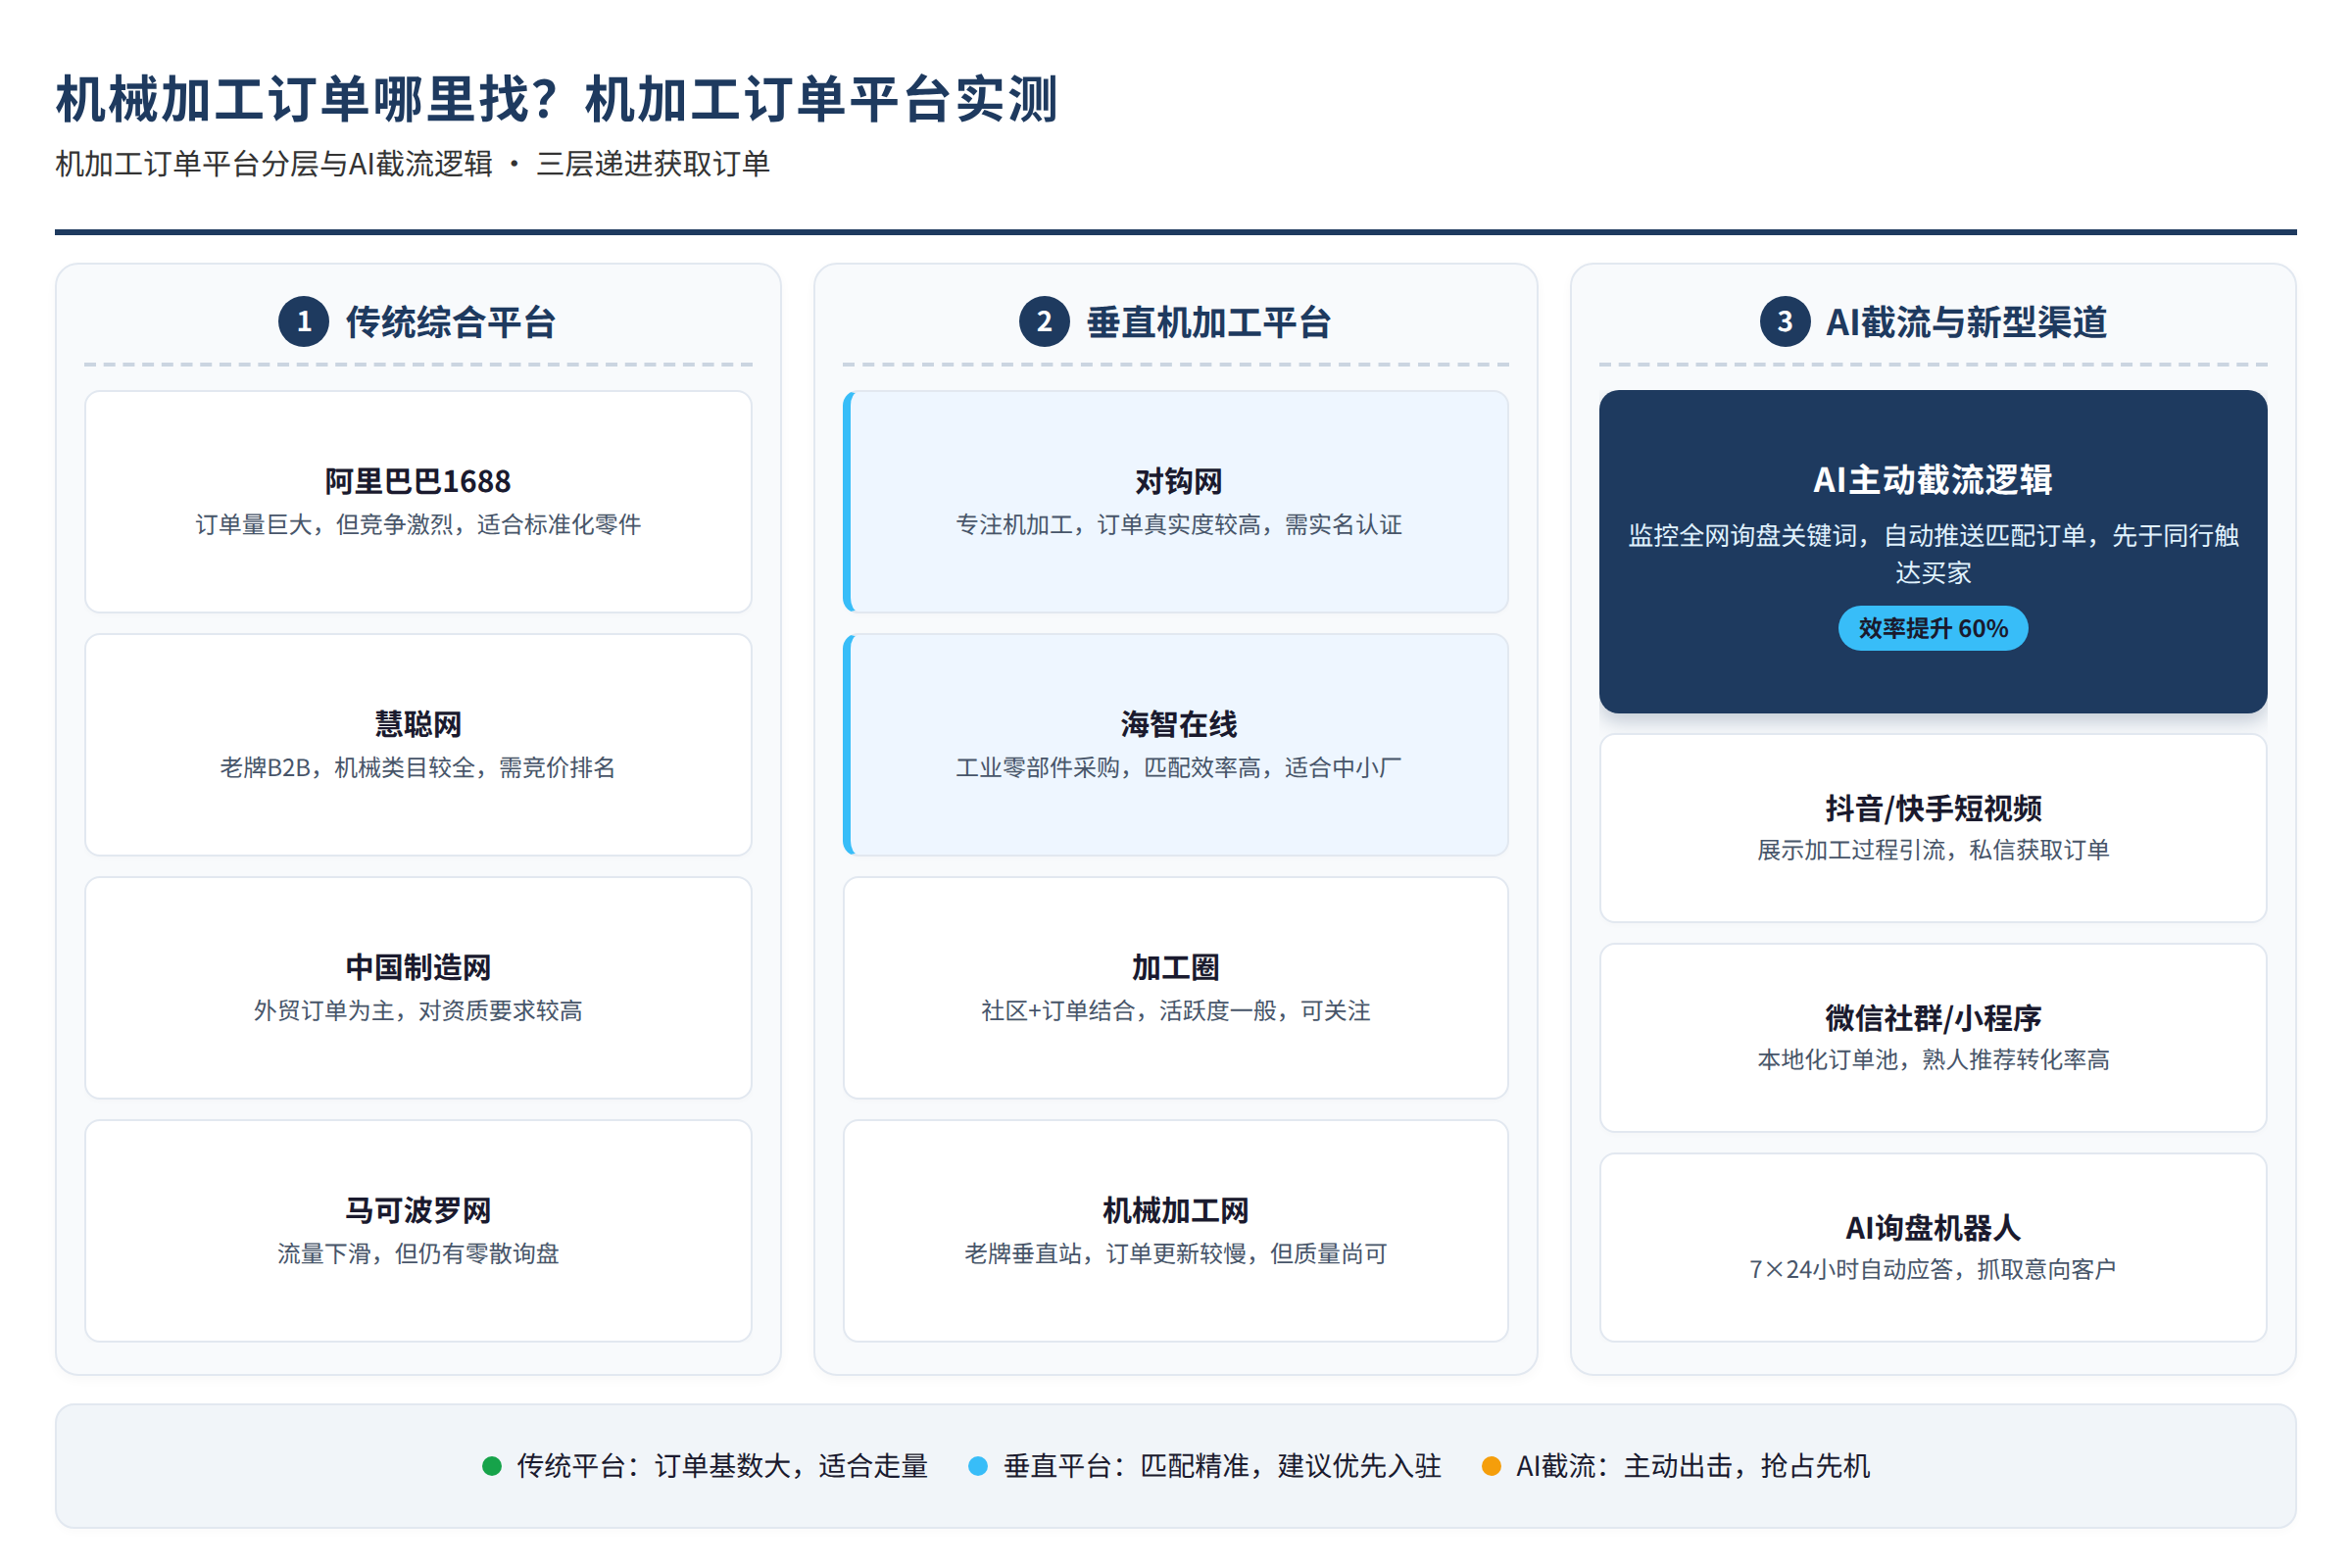Click text 展示加工过程引流，私信获取订单

point(1933,850)
